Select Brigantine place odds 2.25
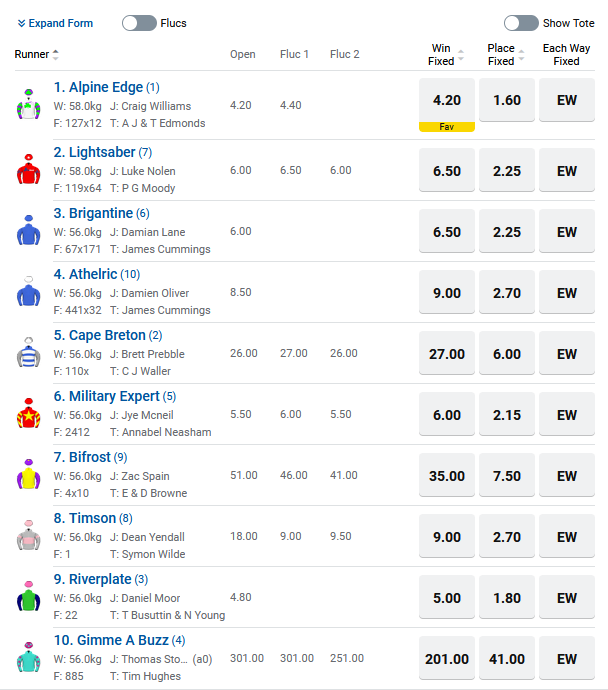 tap(507, 232)
